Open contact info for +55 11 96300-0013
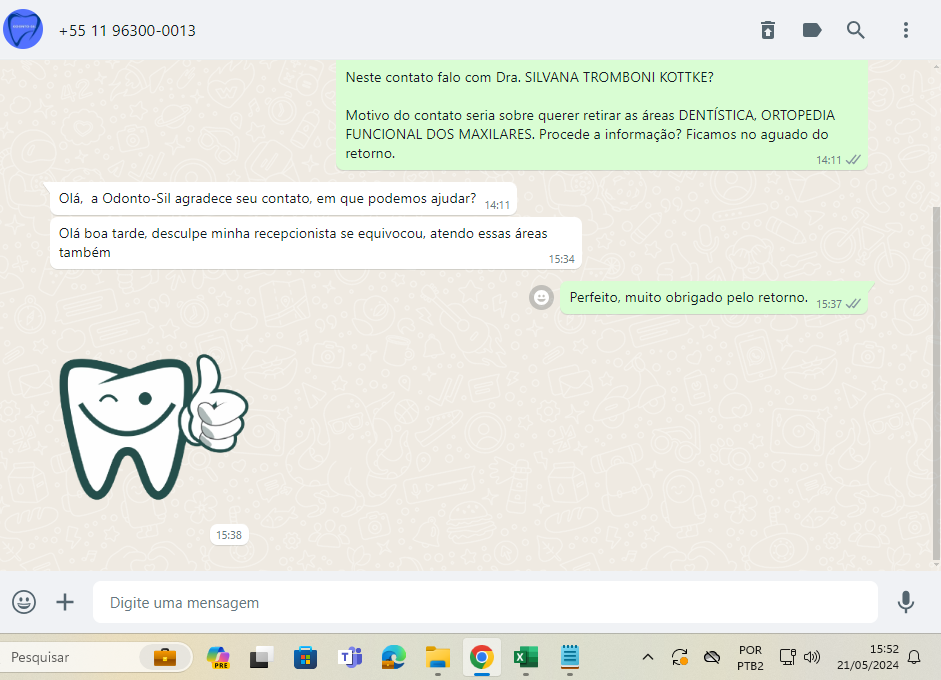The image size is (941, 680). [x=127, y=31]
